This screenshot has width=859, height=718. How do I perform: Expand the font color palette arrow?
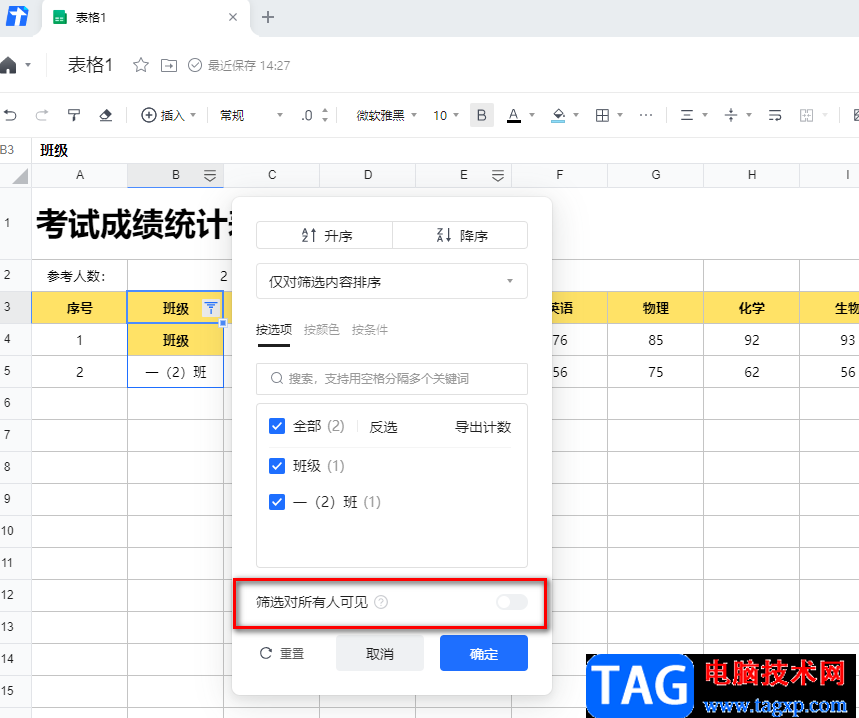[x=531, y=115]
